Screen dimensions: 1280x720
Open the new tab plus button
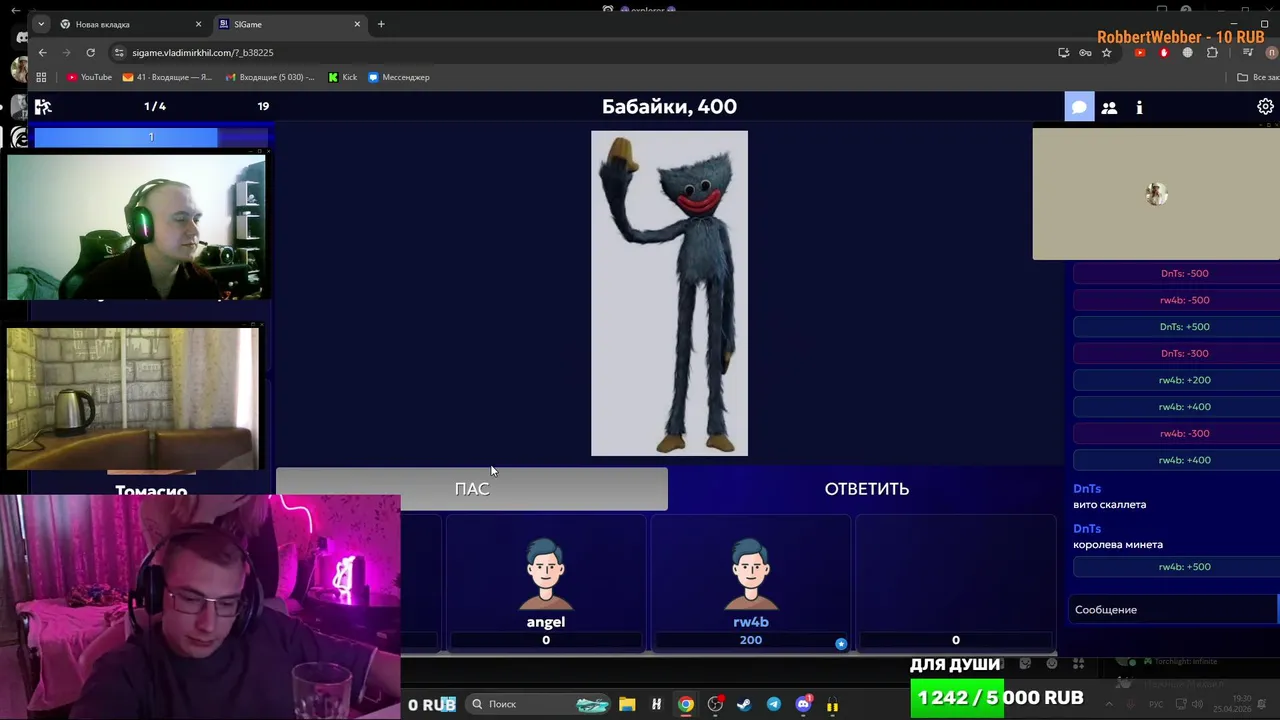381,24
